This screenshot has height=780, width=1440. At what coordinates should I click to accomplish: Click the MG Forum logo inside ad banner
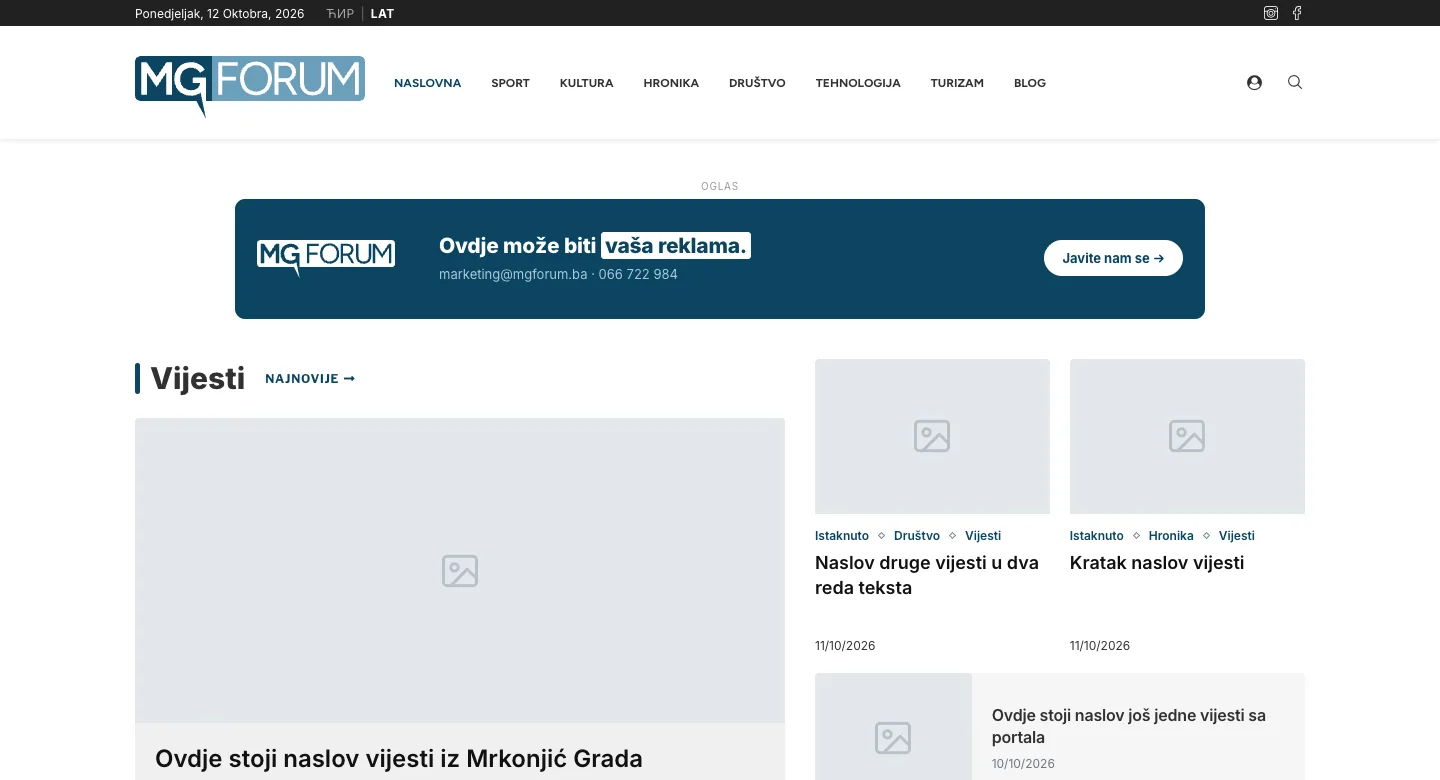(326, 258)
